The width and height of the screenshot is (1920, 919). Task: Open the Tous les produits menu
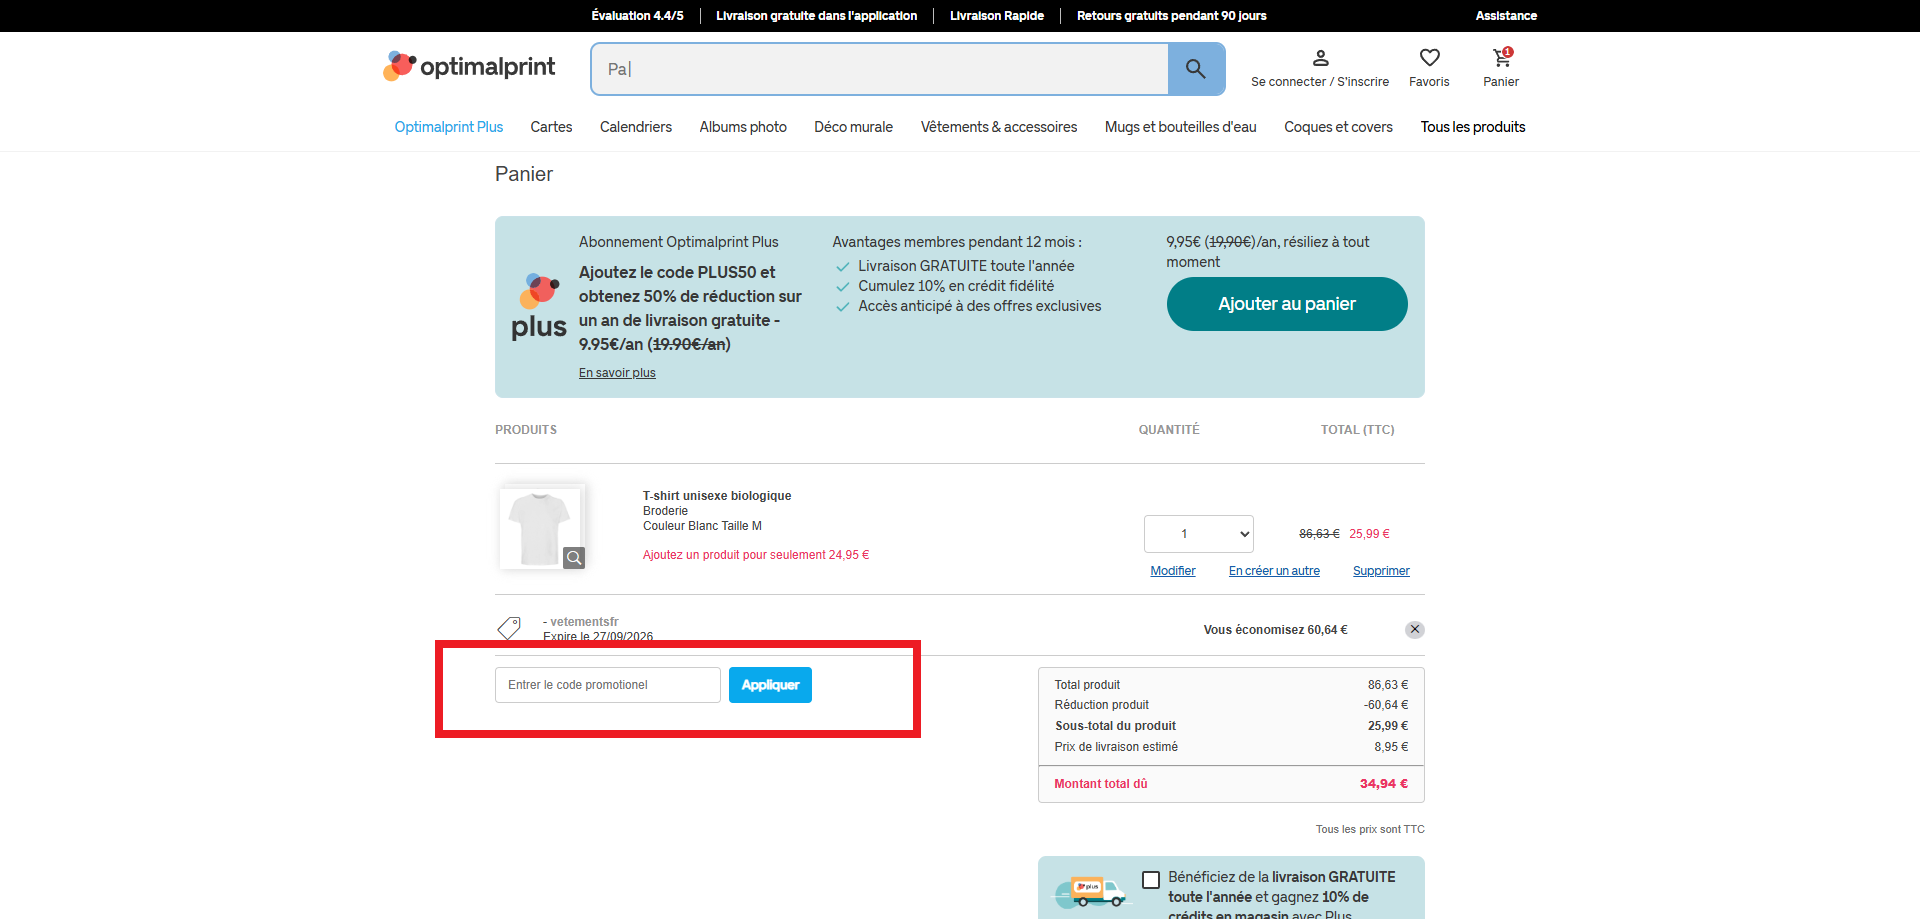[1473, 127]
